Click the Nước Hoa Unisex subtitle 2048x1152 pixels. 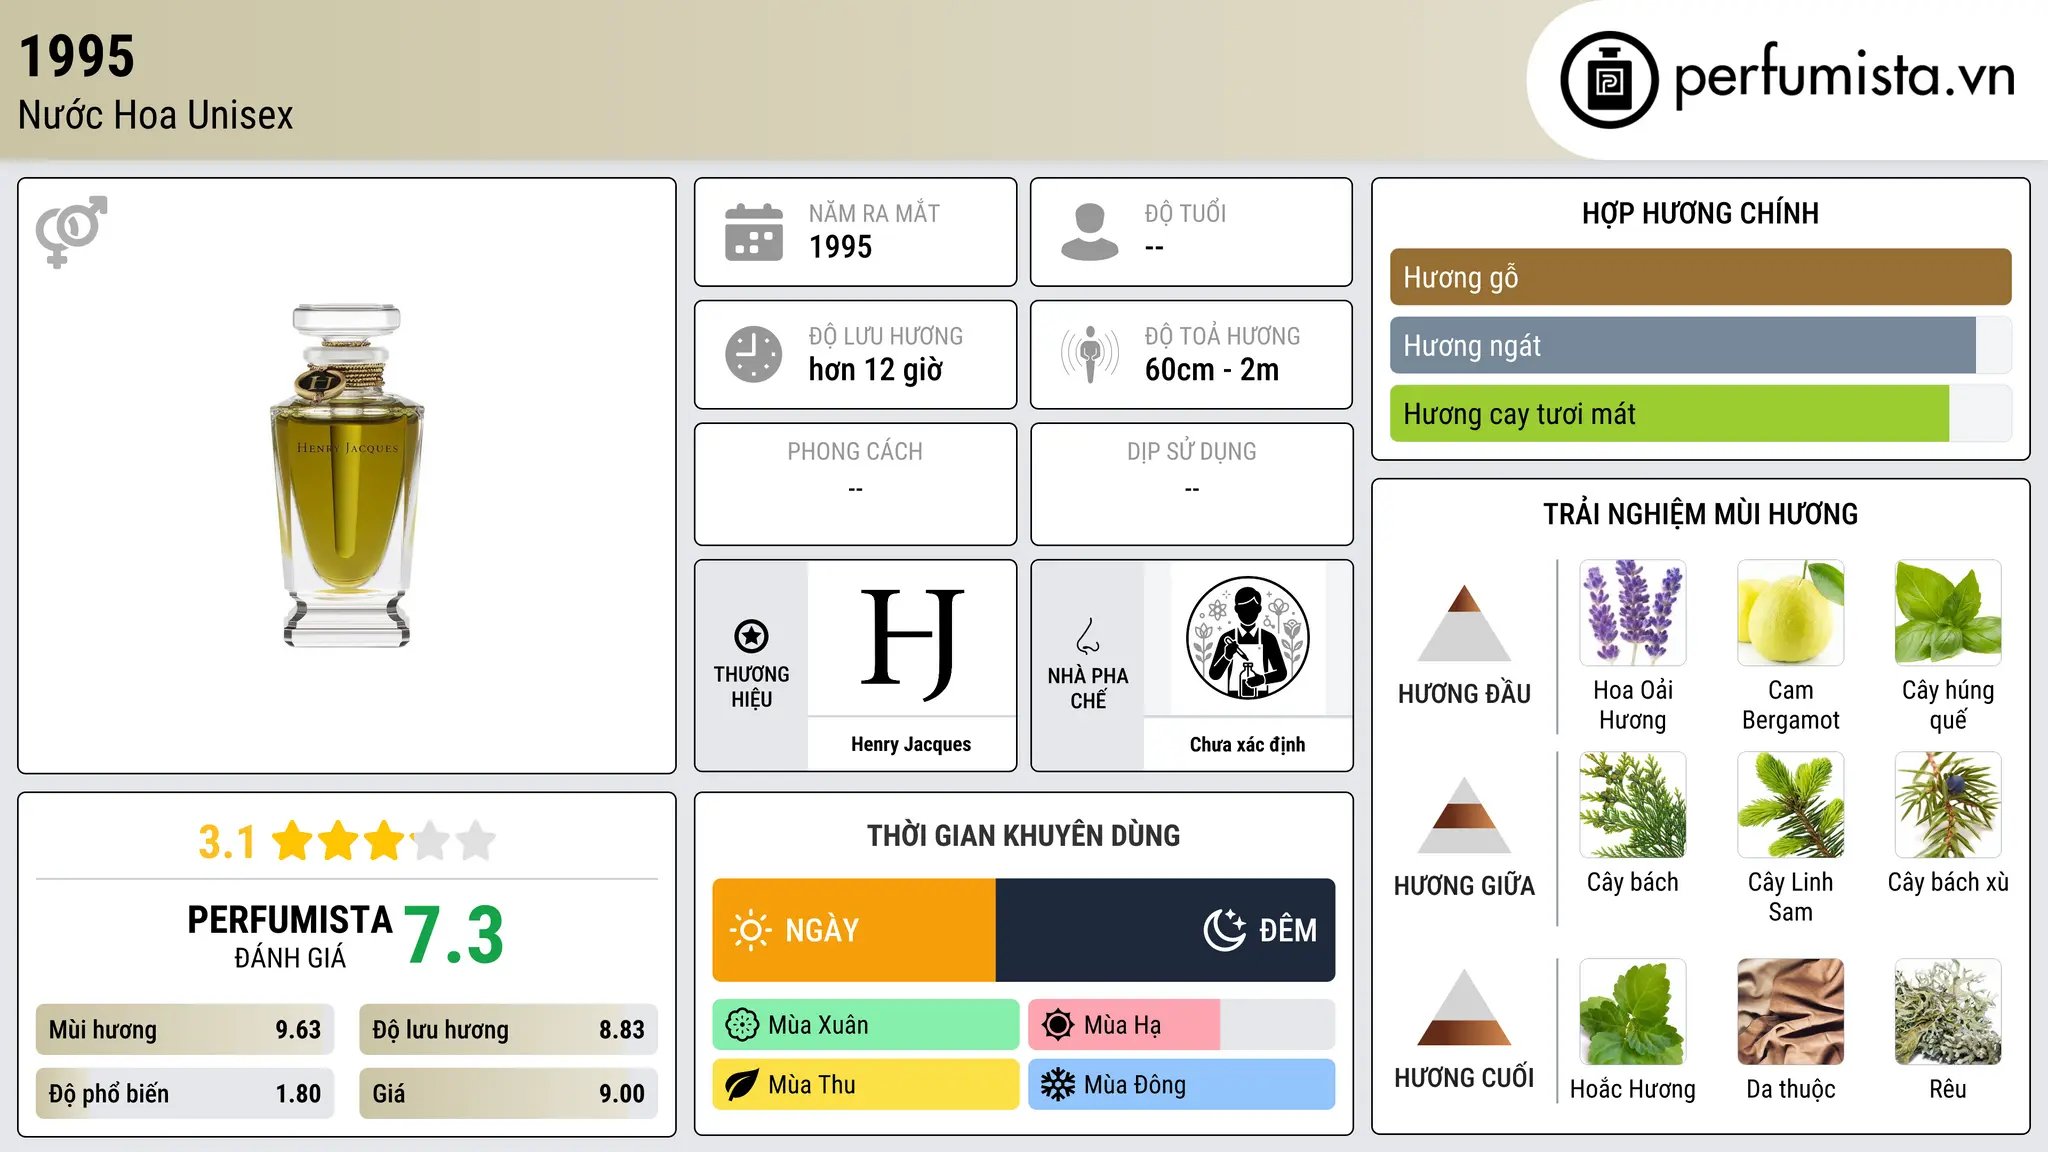pyautogui.click(x=156, y=116)
